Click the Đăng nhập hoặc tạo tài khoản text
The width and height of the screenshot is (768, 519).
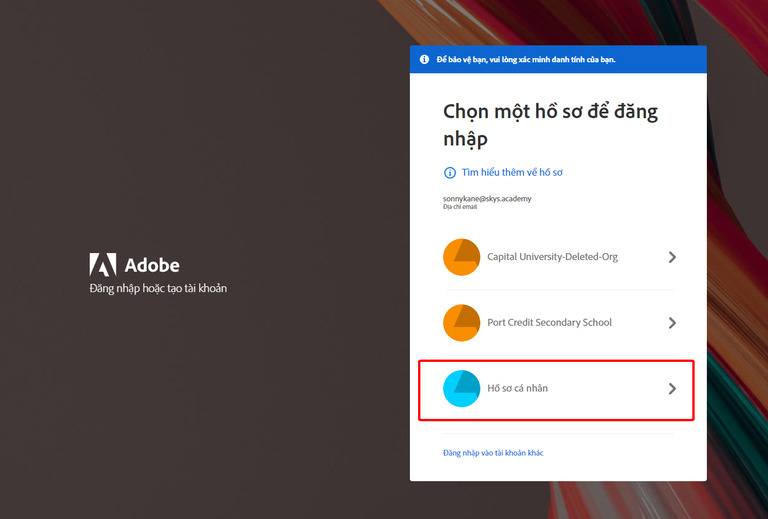(x=158, y=288)
